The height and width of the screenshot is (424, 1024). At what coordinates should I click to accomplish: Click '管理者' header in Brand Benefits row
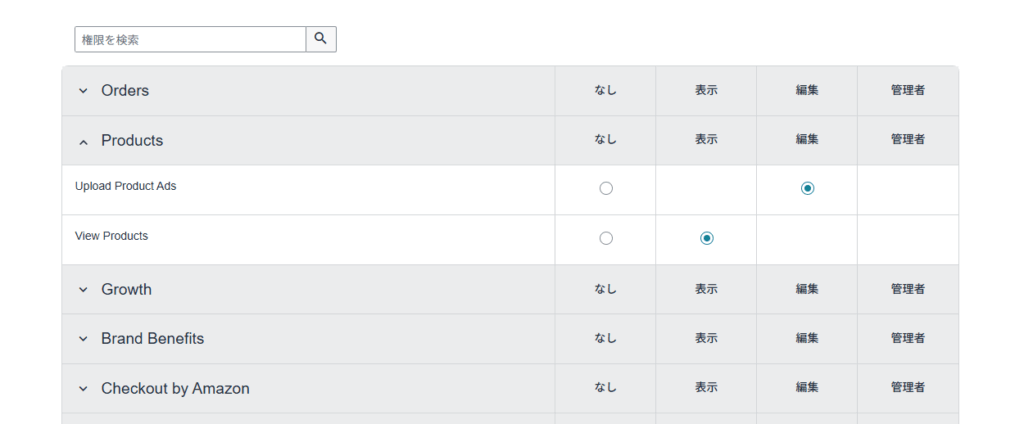pos(907,339)
